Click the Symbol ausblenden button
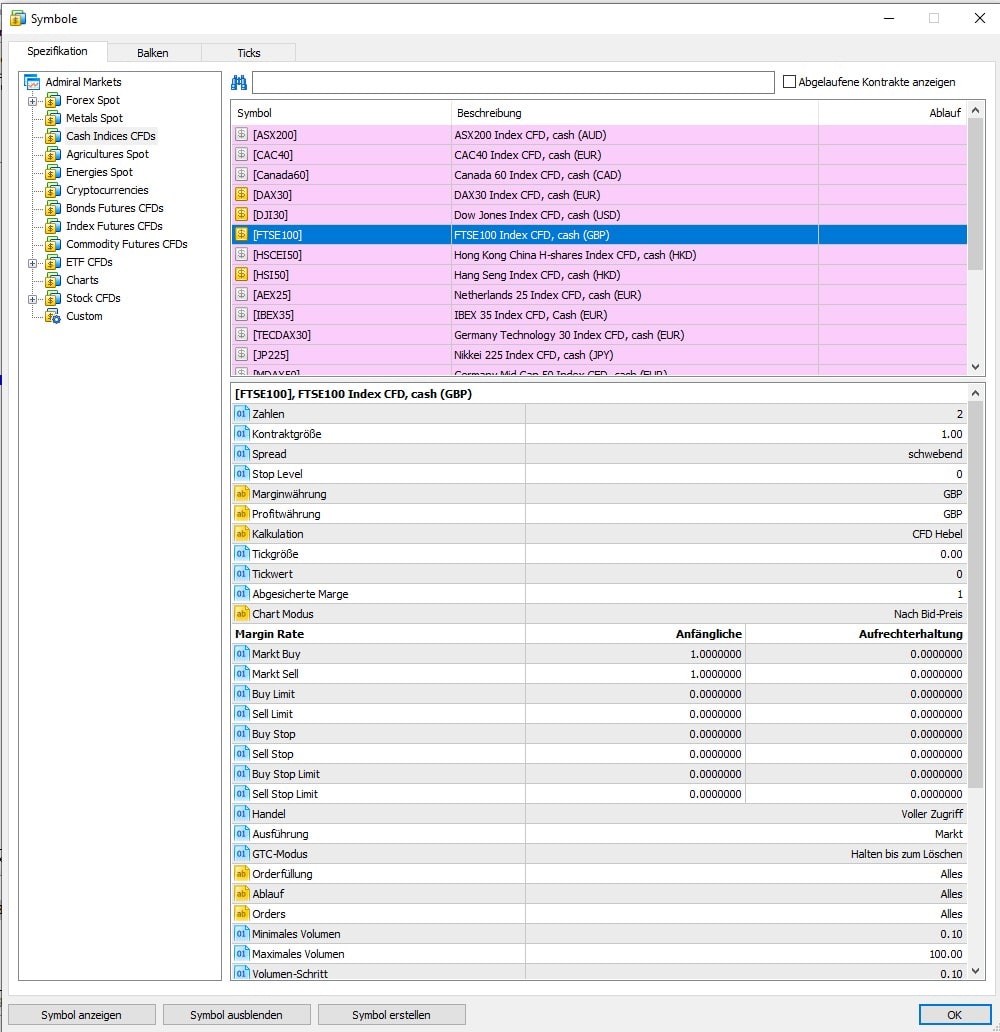 coord(236,1015)
